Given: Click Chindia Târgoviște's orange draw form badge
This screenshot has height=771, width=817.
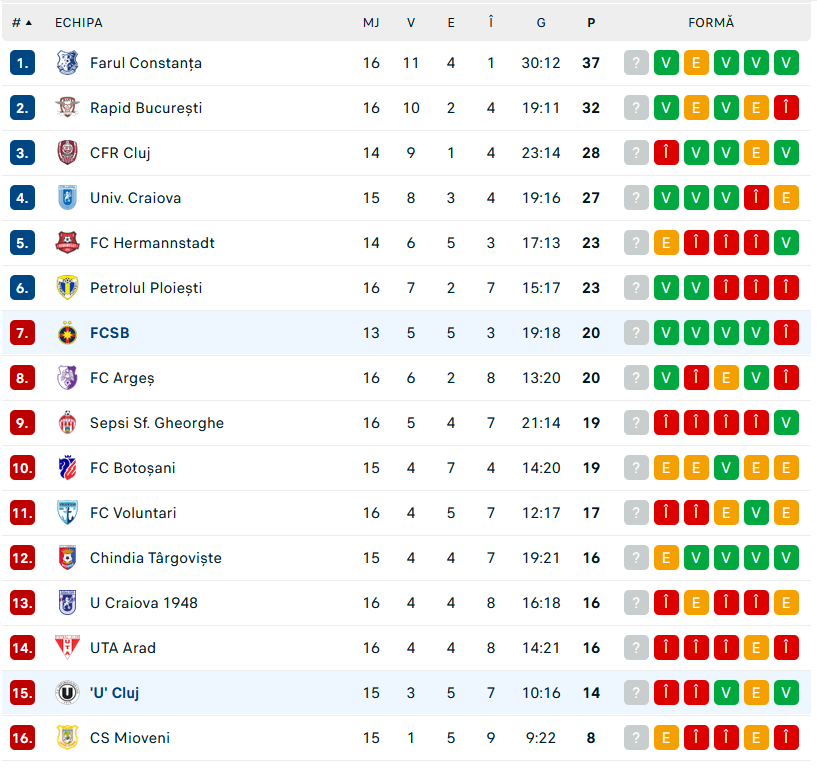Looking at the screenshot, I should point(666,558).
